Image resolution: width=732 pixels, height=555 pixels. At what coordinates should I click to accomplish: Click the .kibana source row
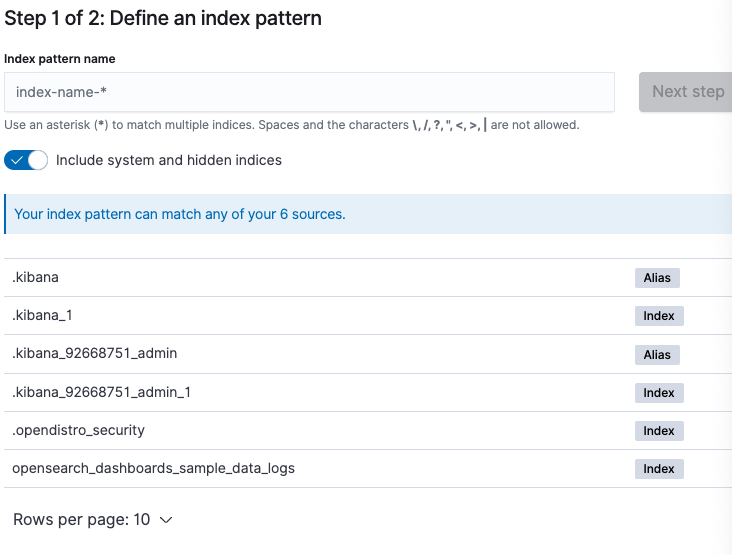coord(36,277)
